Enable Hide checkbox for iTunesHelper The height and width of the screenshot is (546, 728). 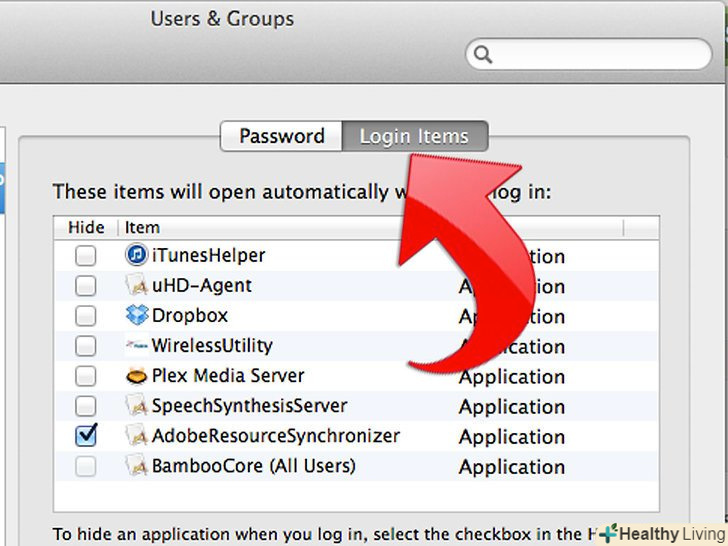pyautogui.click(x=86, y=256)
